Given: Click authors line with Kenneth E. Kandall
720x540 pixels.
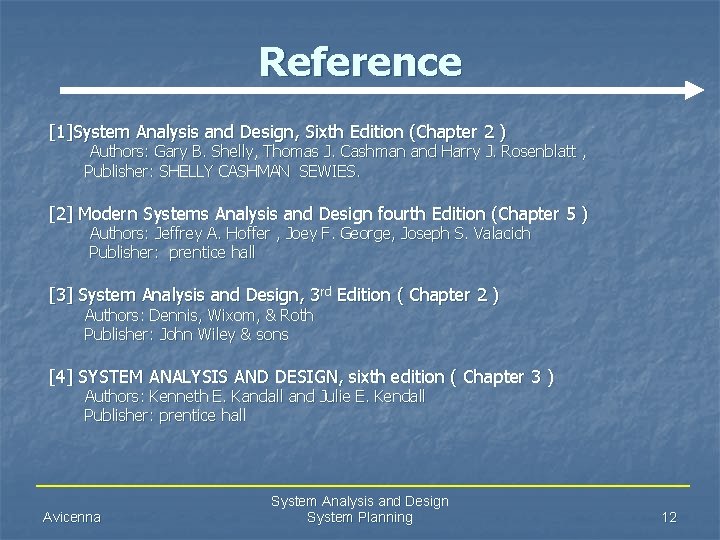Looking at the screenshot, I should point(255,397).
